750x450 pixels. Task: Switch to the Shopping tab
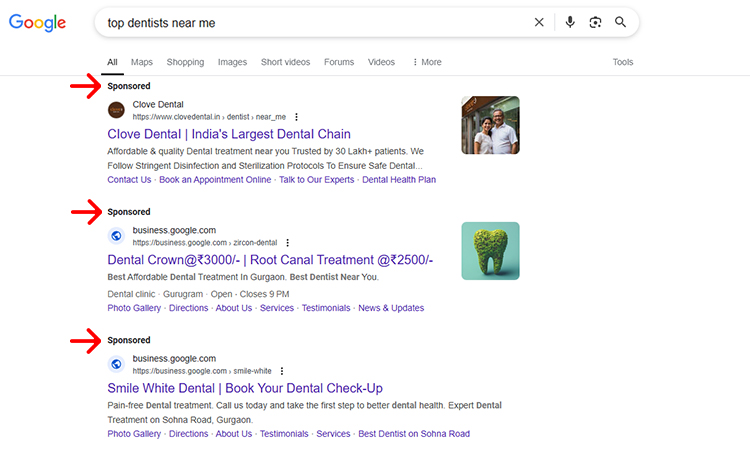[185, 62]
